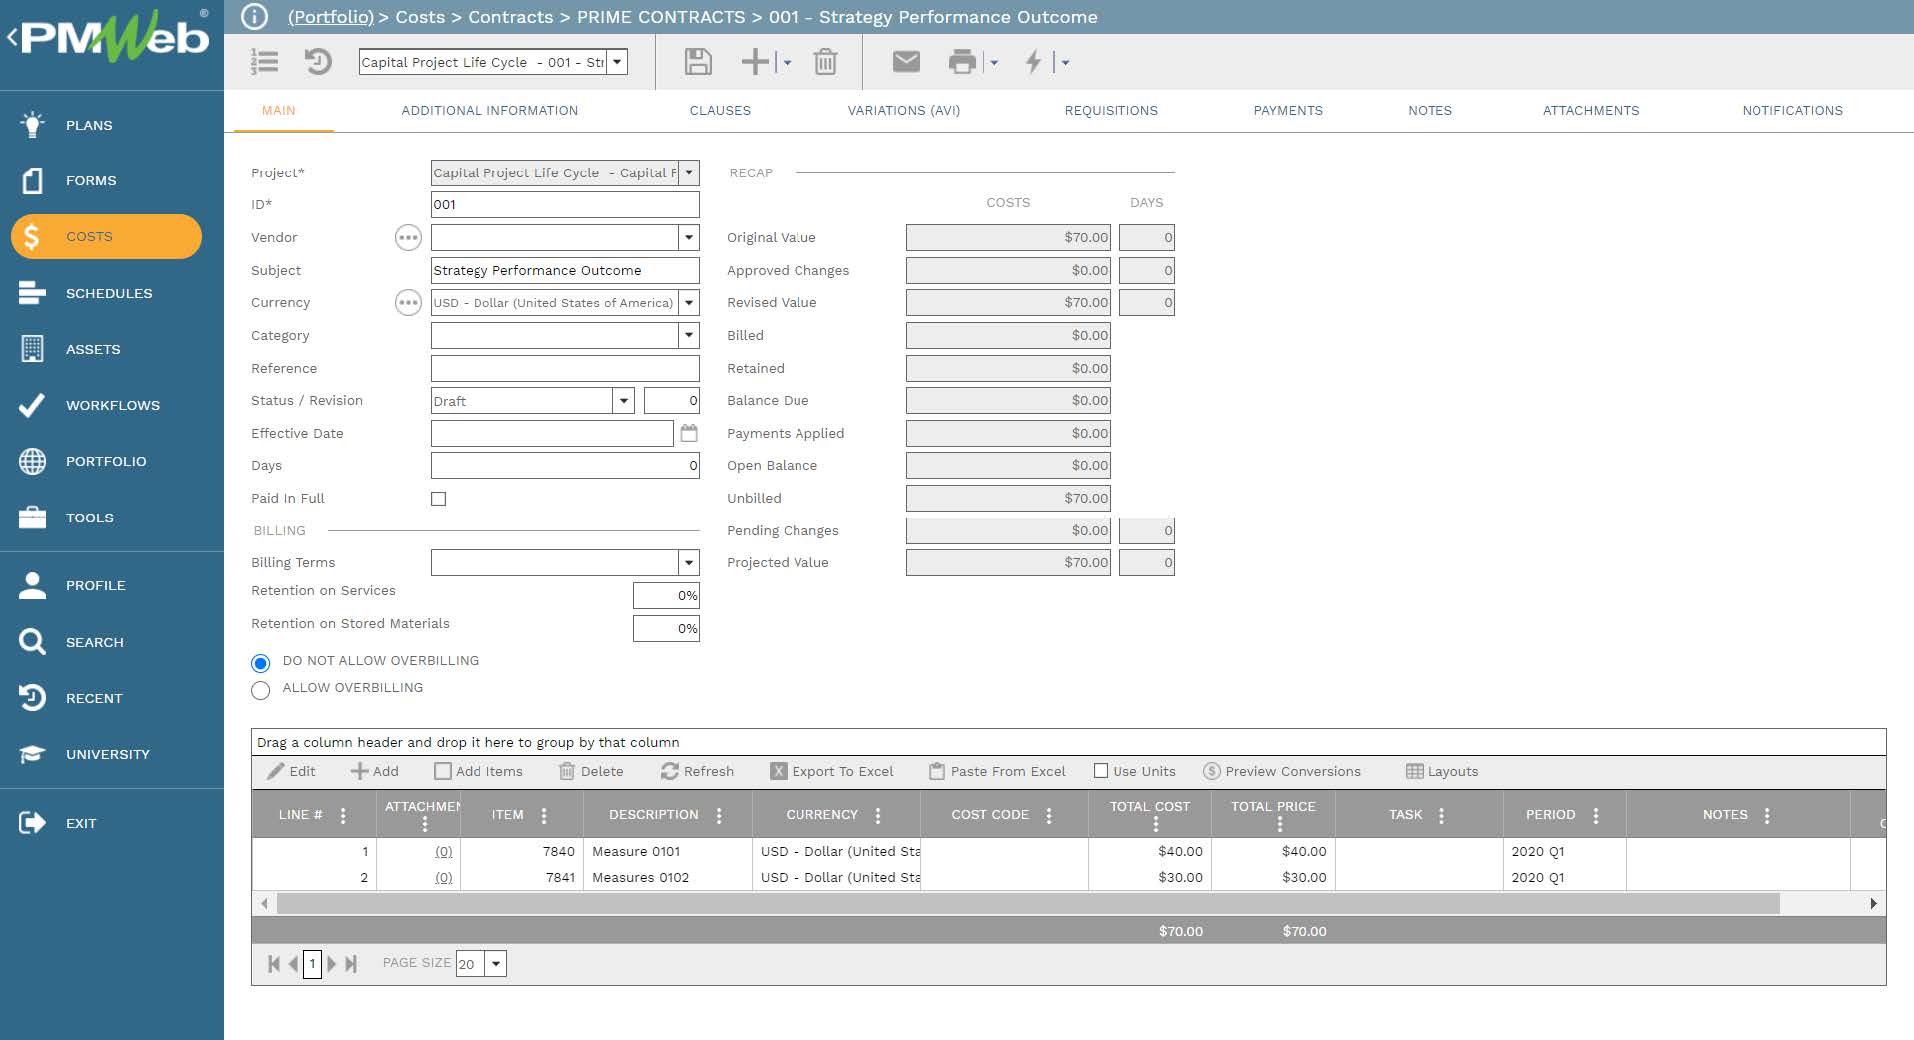Expand the Billing Terms dropdown
This screenshot has width=1914, height=1040.
pos(689,562)
